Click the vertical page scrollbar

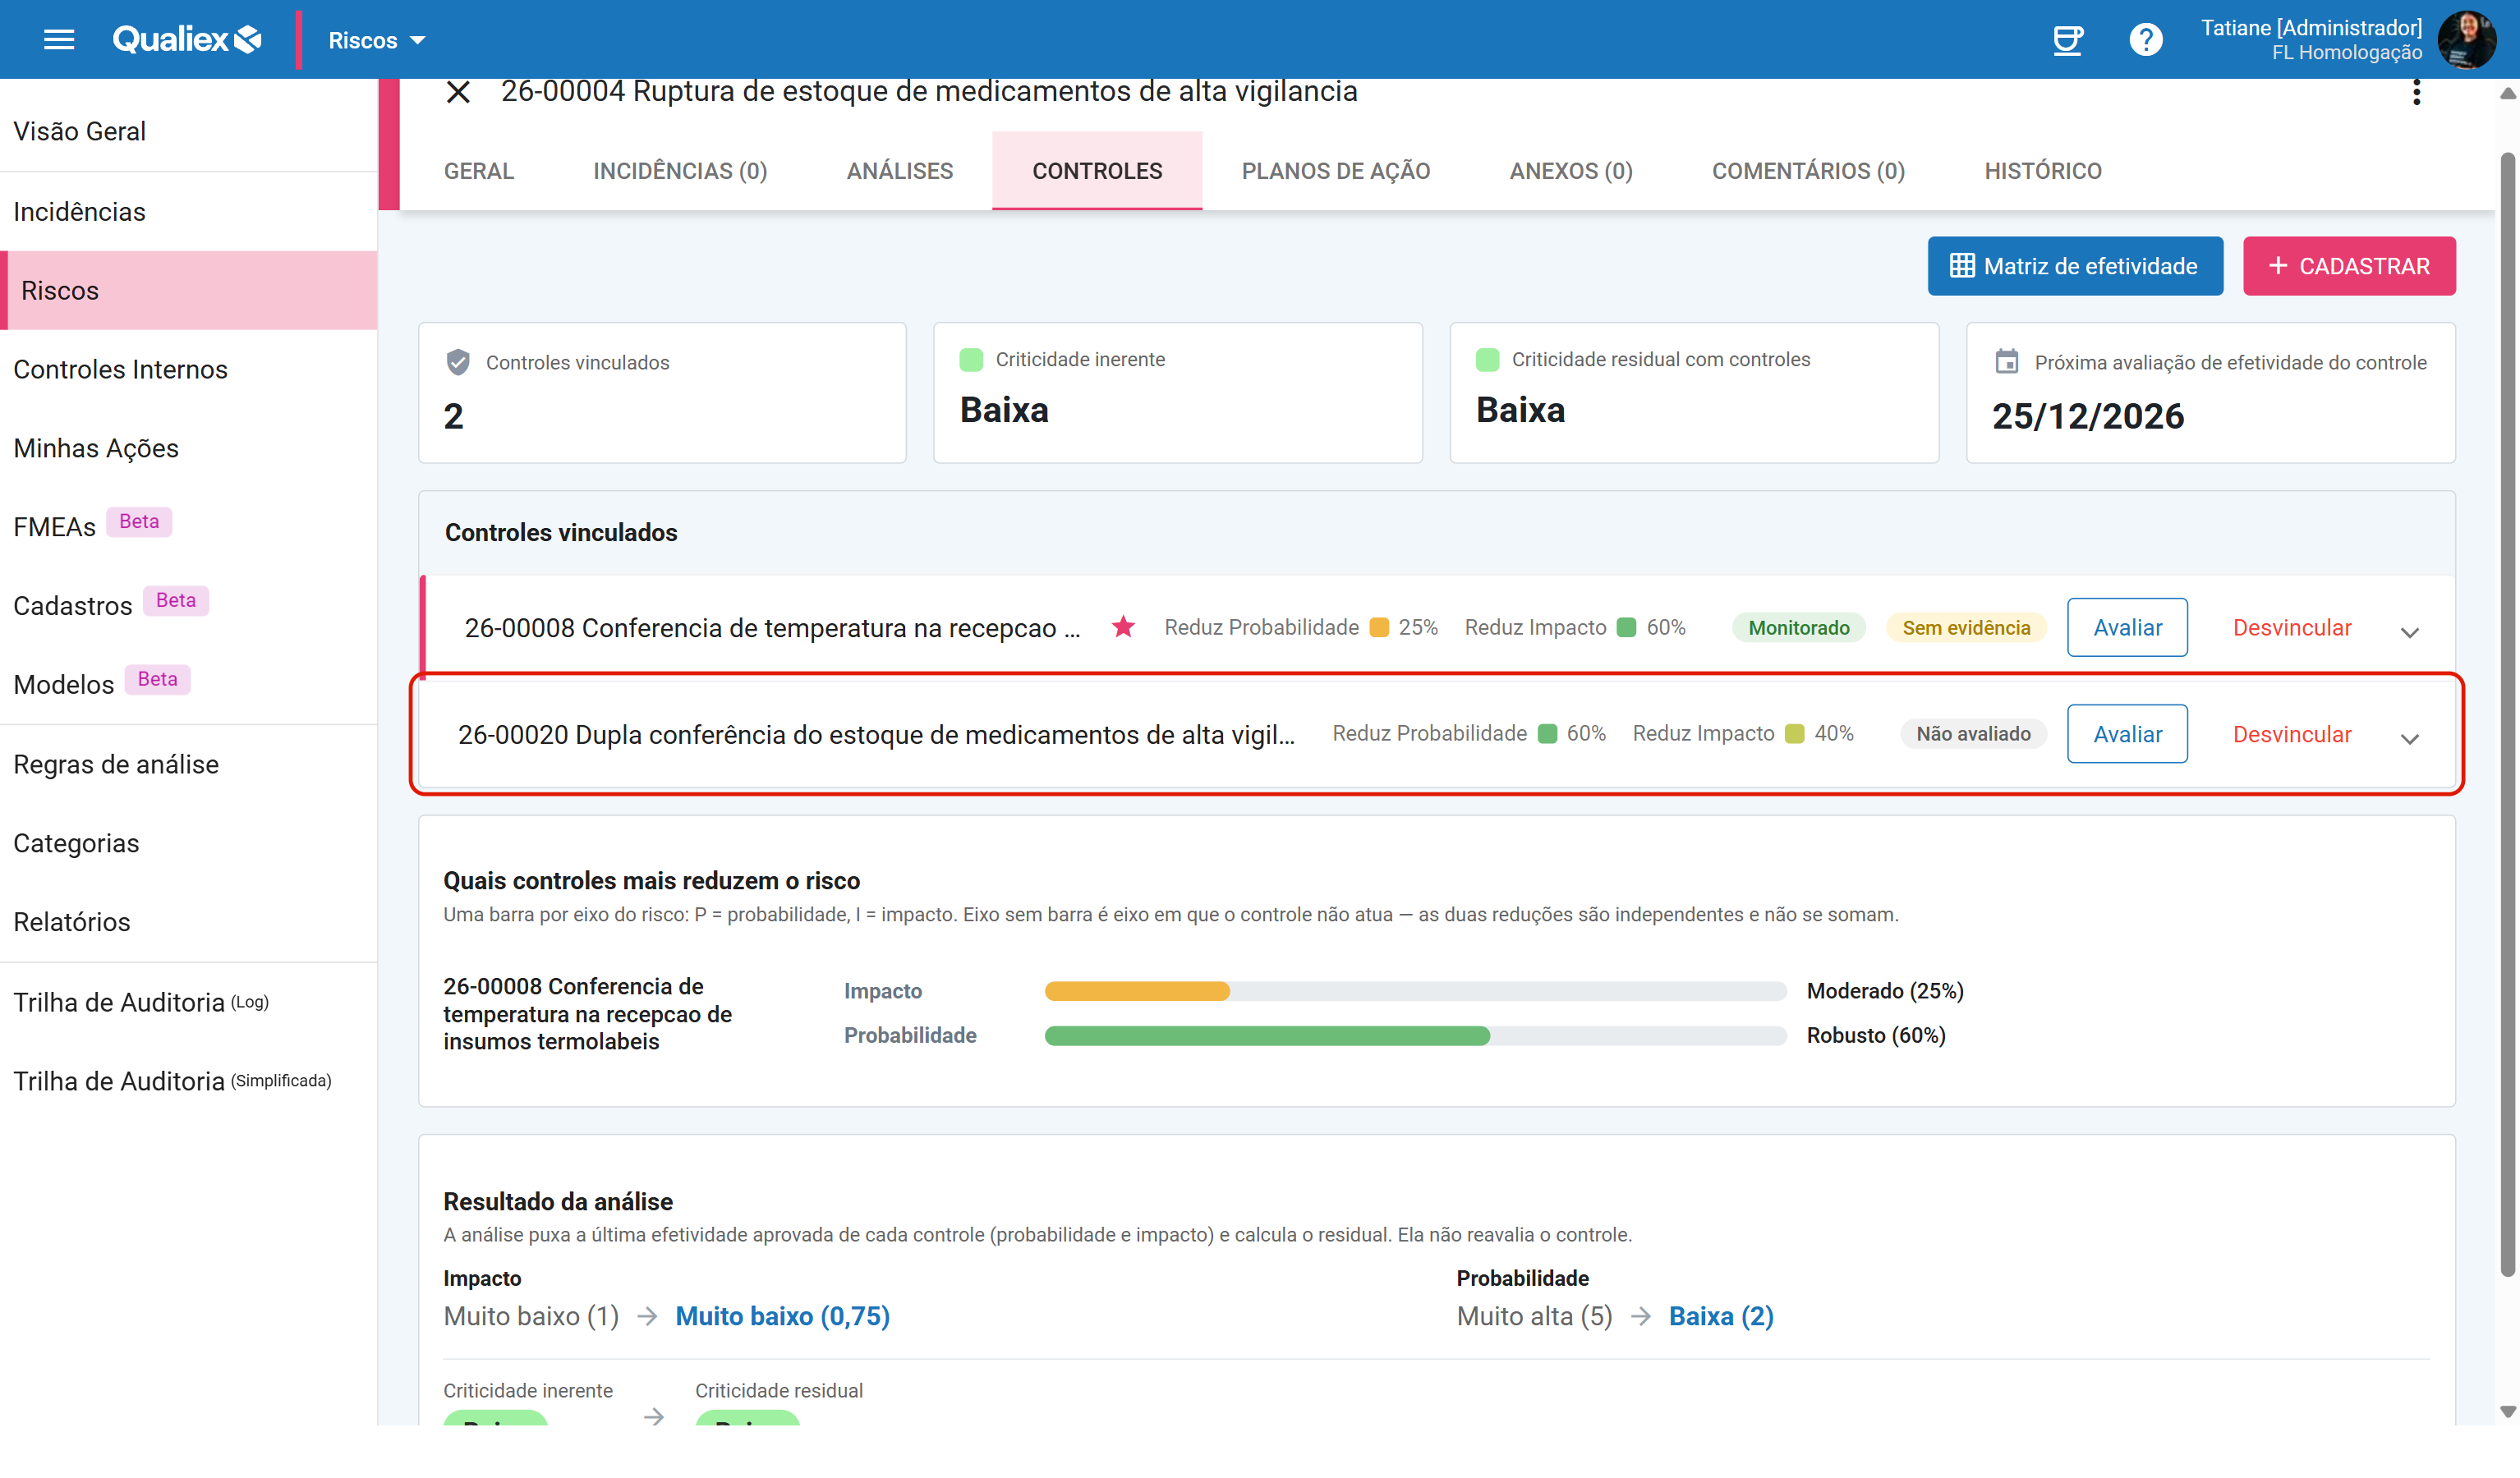pos(2508,714)
